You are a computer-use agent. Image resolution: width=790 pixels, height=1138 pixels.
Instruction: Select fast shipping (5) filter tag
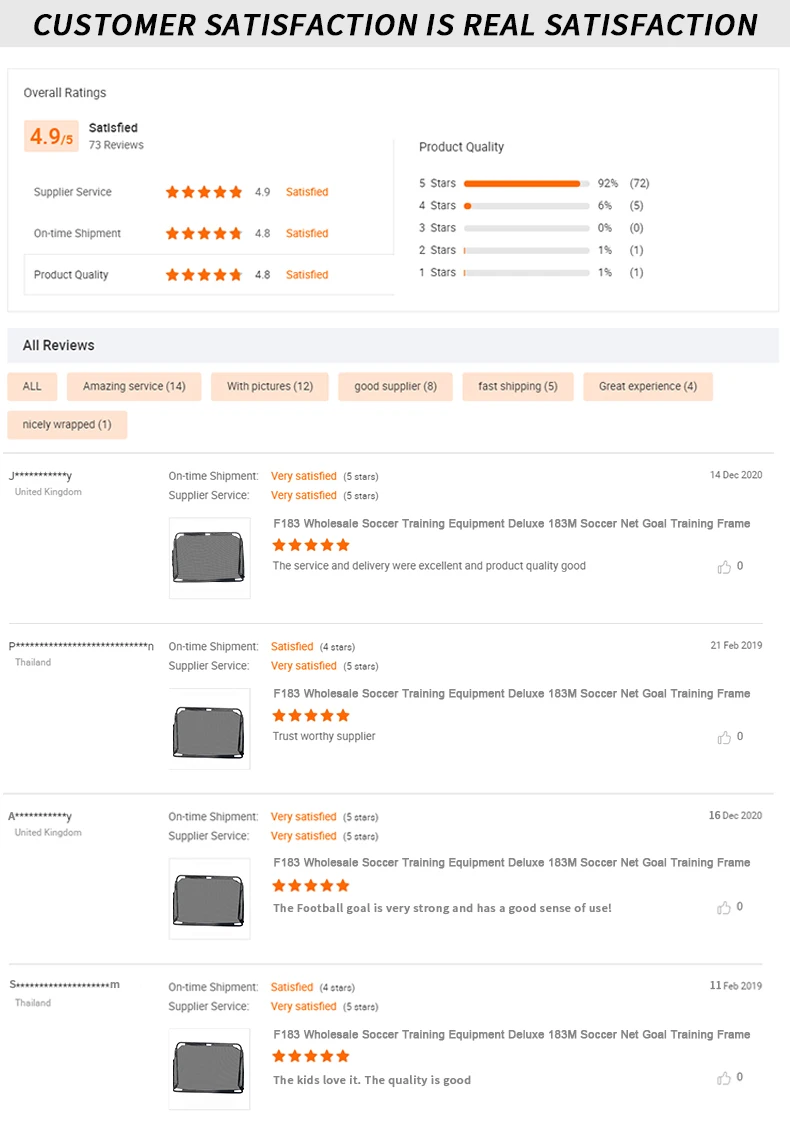[518, 387]
